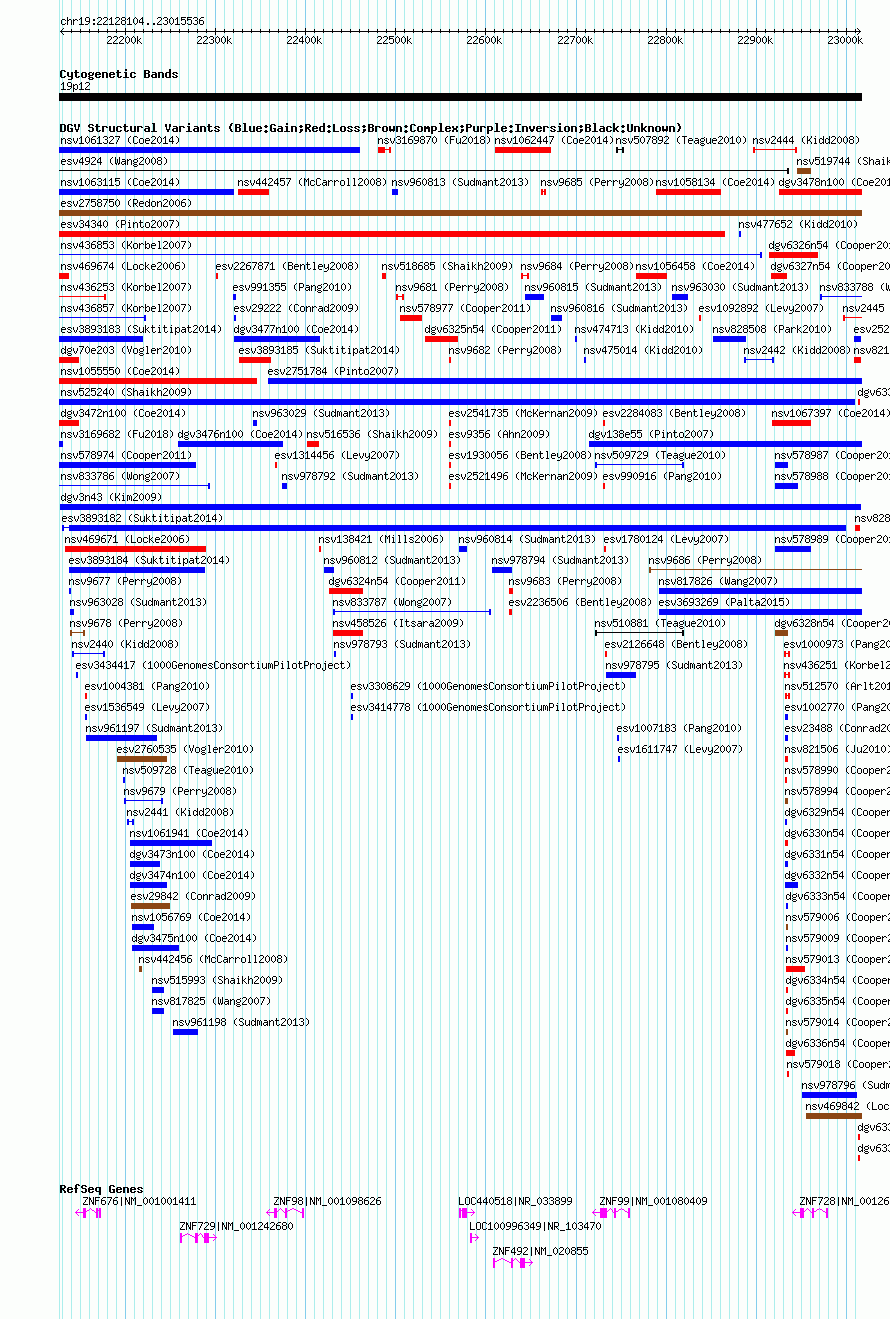The image size is (890, 1319).
Task: Click the dgv138e55 (Pinto2007) label
Action: point(652,434)
